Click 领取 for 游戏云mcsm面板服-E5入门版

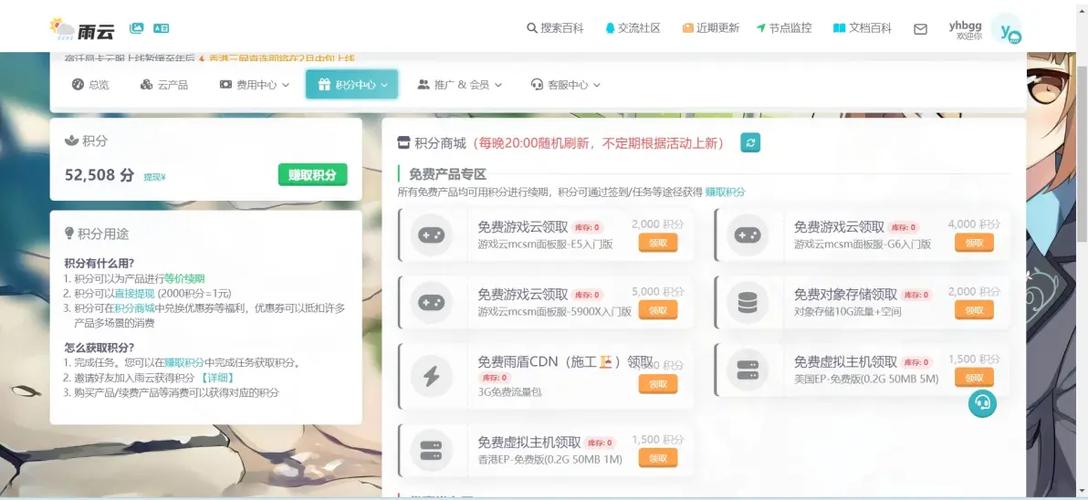point(658,243)
